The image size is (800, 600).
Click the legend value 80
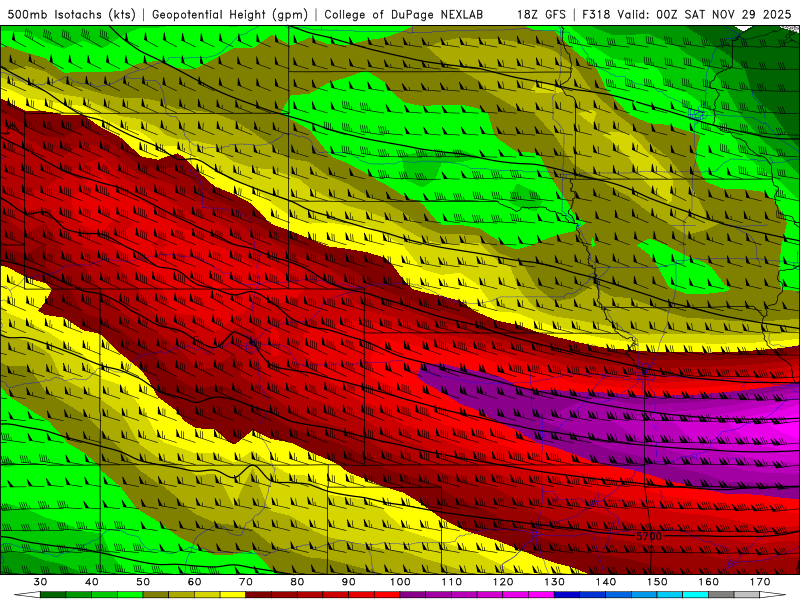(x=297, y=582)
